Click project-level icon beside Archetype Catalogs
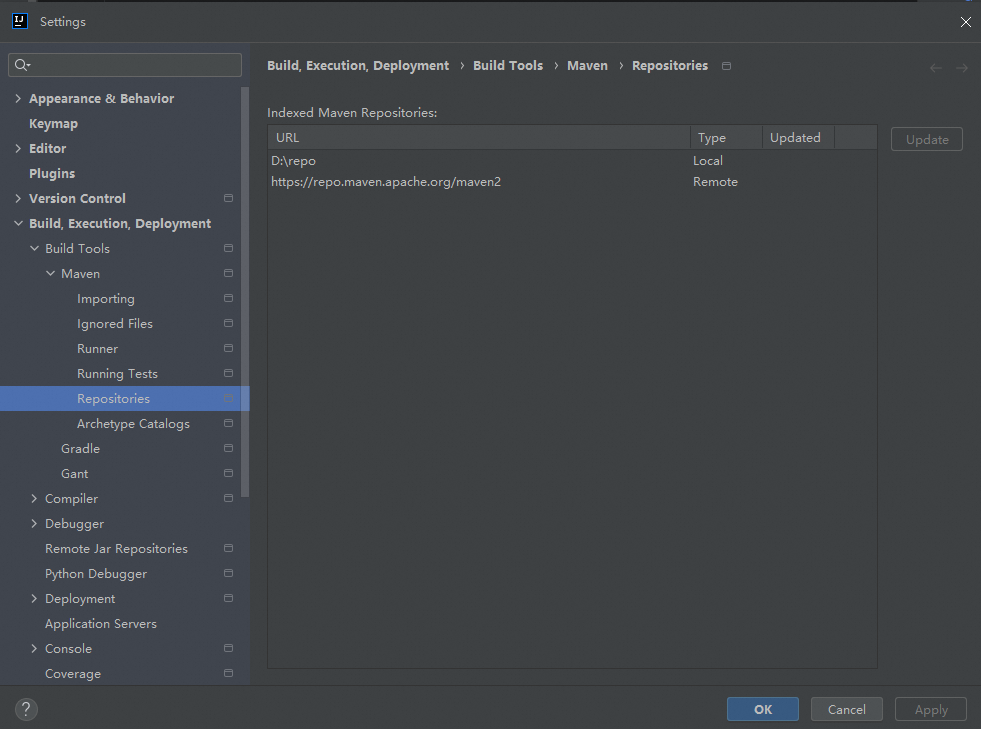The height and width of the screenshot is (729, 981). (228, 424)
